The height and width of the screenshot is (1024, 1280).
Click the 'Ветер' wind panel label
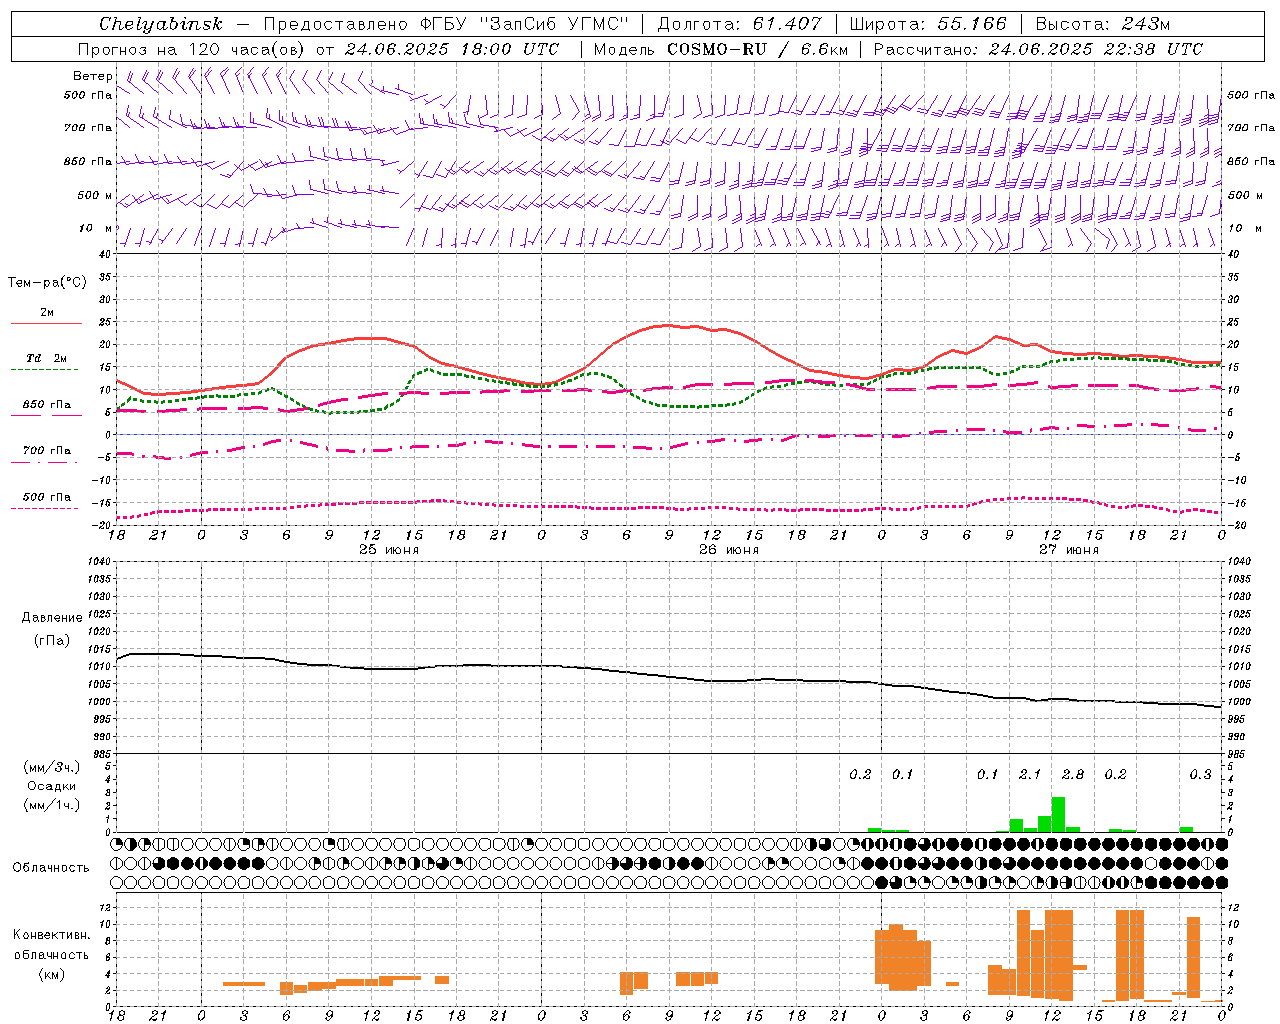pyautogui.click(x=92, y=76)
